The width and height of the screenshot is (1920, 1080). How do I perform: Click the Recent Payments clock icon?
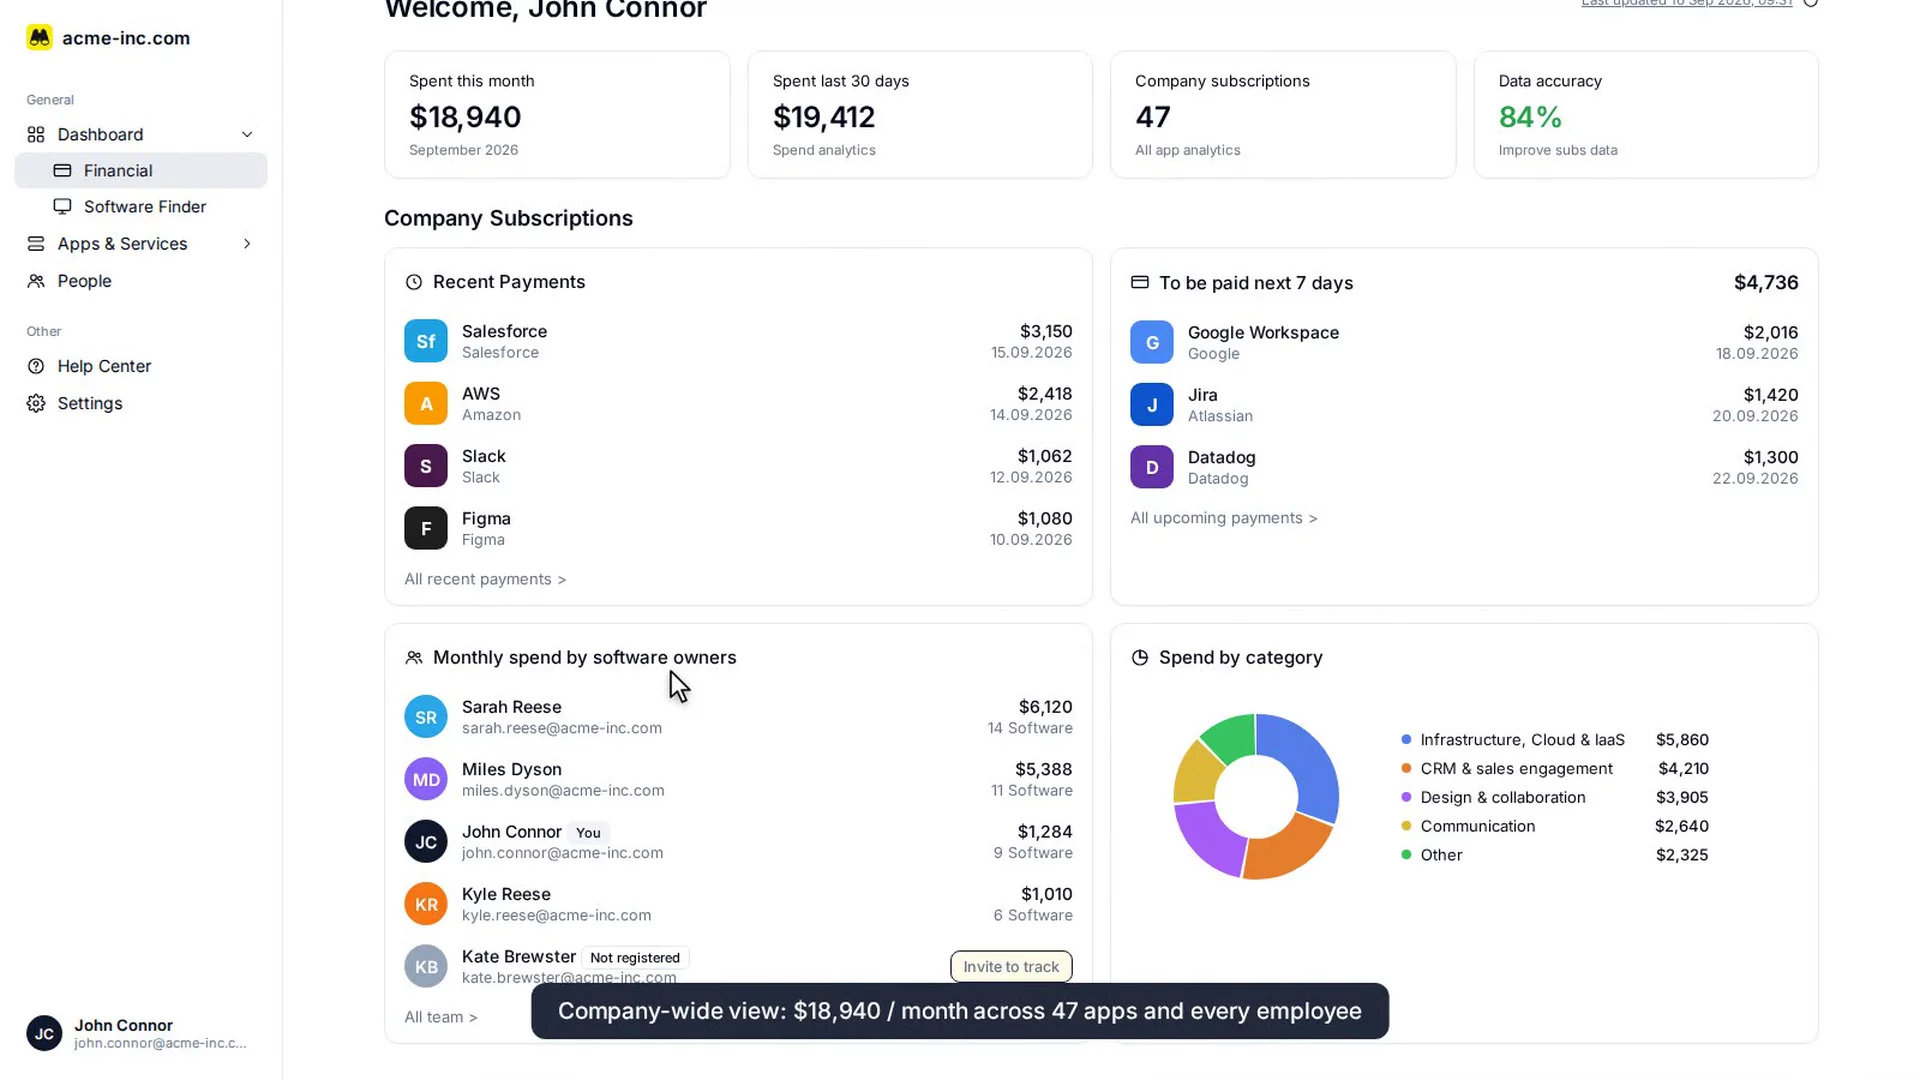click(x=414, y=282)
